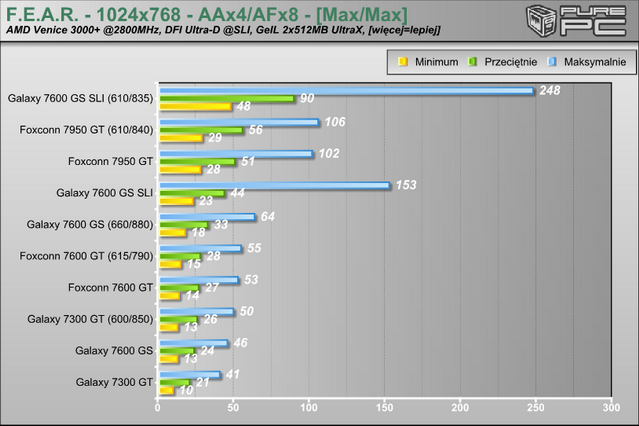Image resolution: width=639 pixels, height=426 pixels.
Task: Click the green bar valued 90
Action: pyautogui.click(x=227, y=98)
